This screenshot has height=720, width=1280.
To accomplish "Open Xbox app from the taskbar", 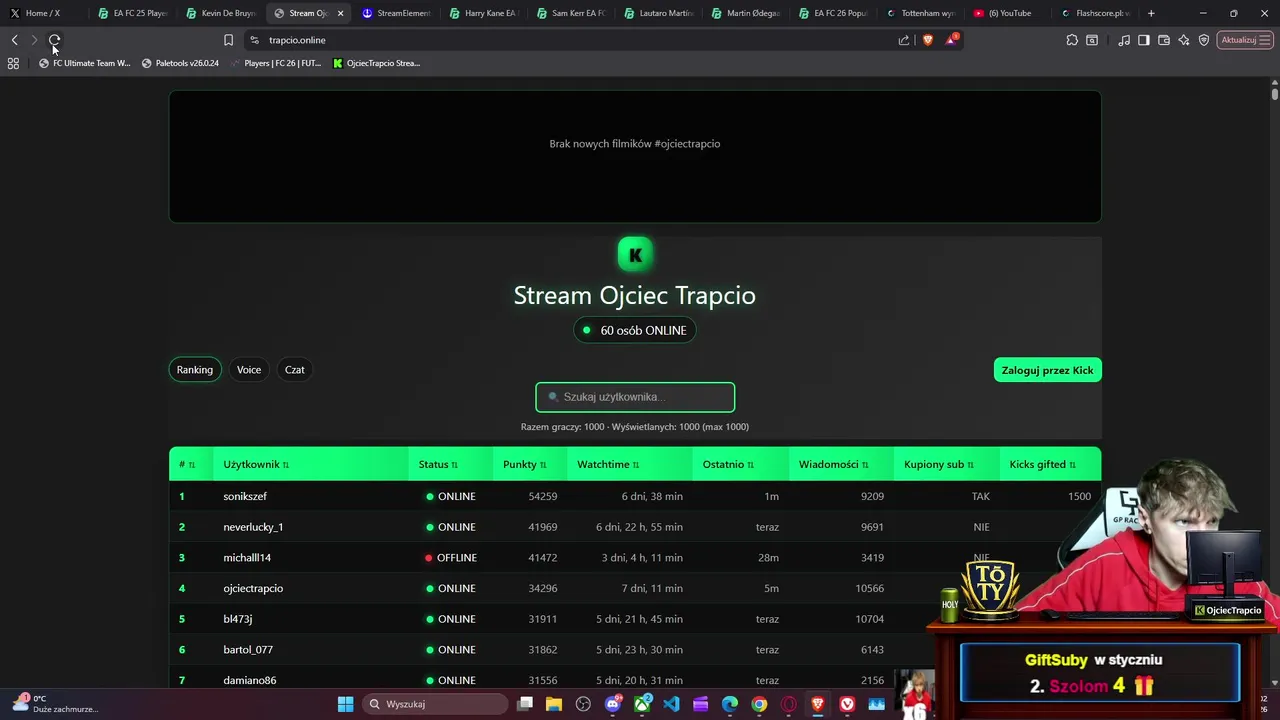I will [642, 704].
